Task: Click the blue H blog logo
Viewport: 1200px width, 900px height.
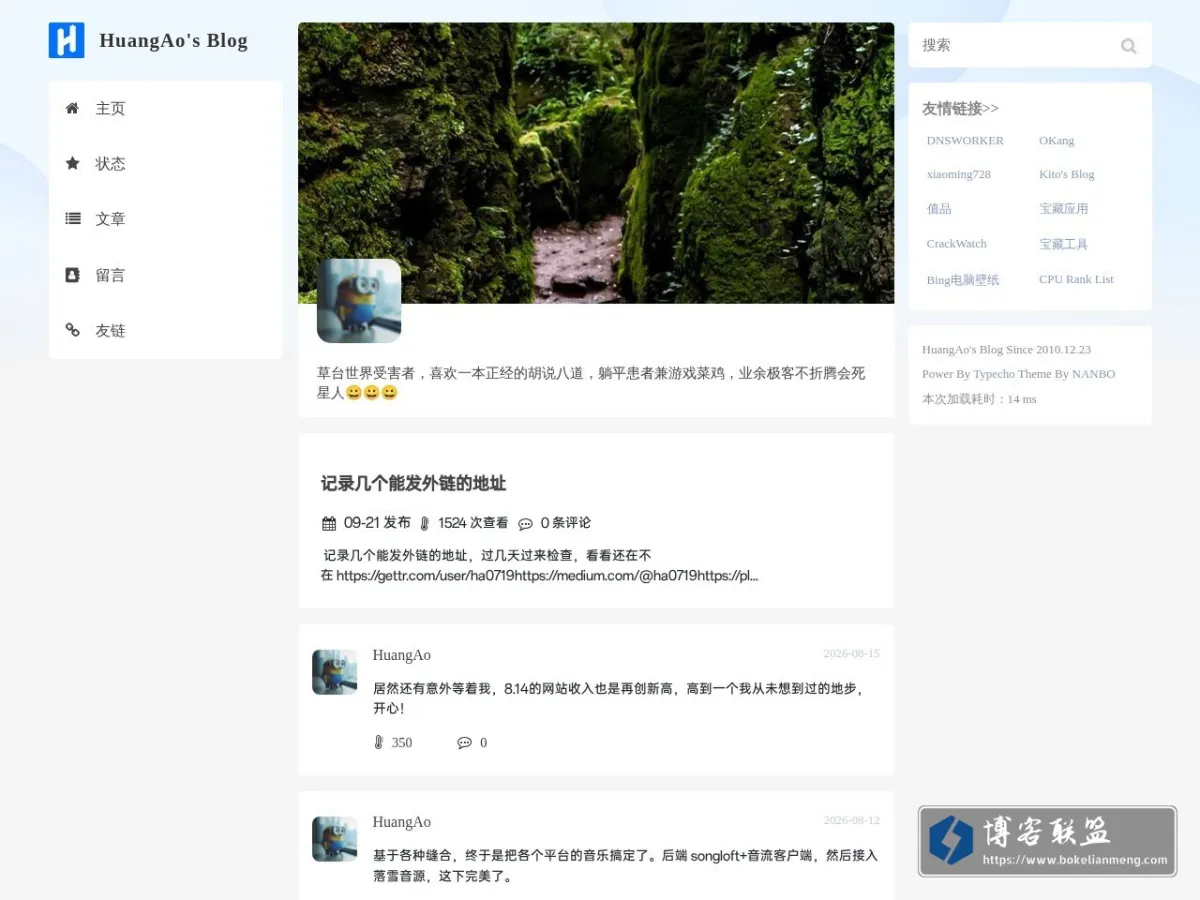Action: point(67,40)
